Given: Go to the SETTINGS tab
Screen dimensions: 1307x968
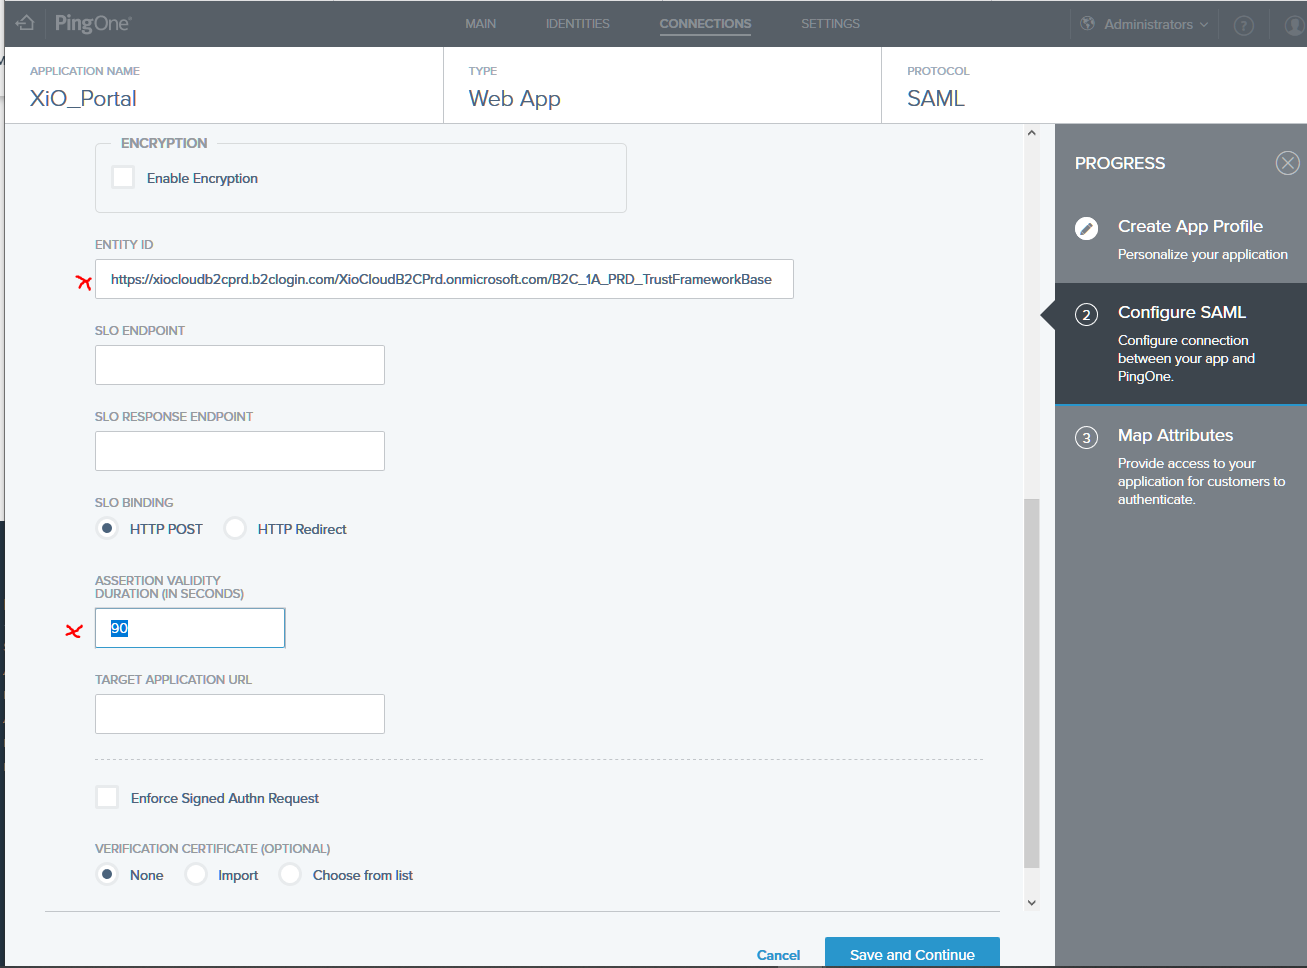Looking at the screenshot, I should pyautogui.click(x=830, y=23).
